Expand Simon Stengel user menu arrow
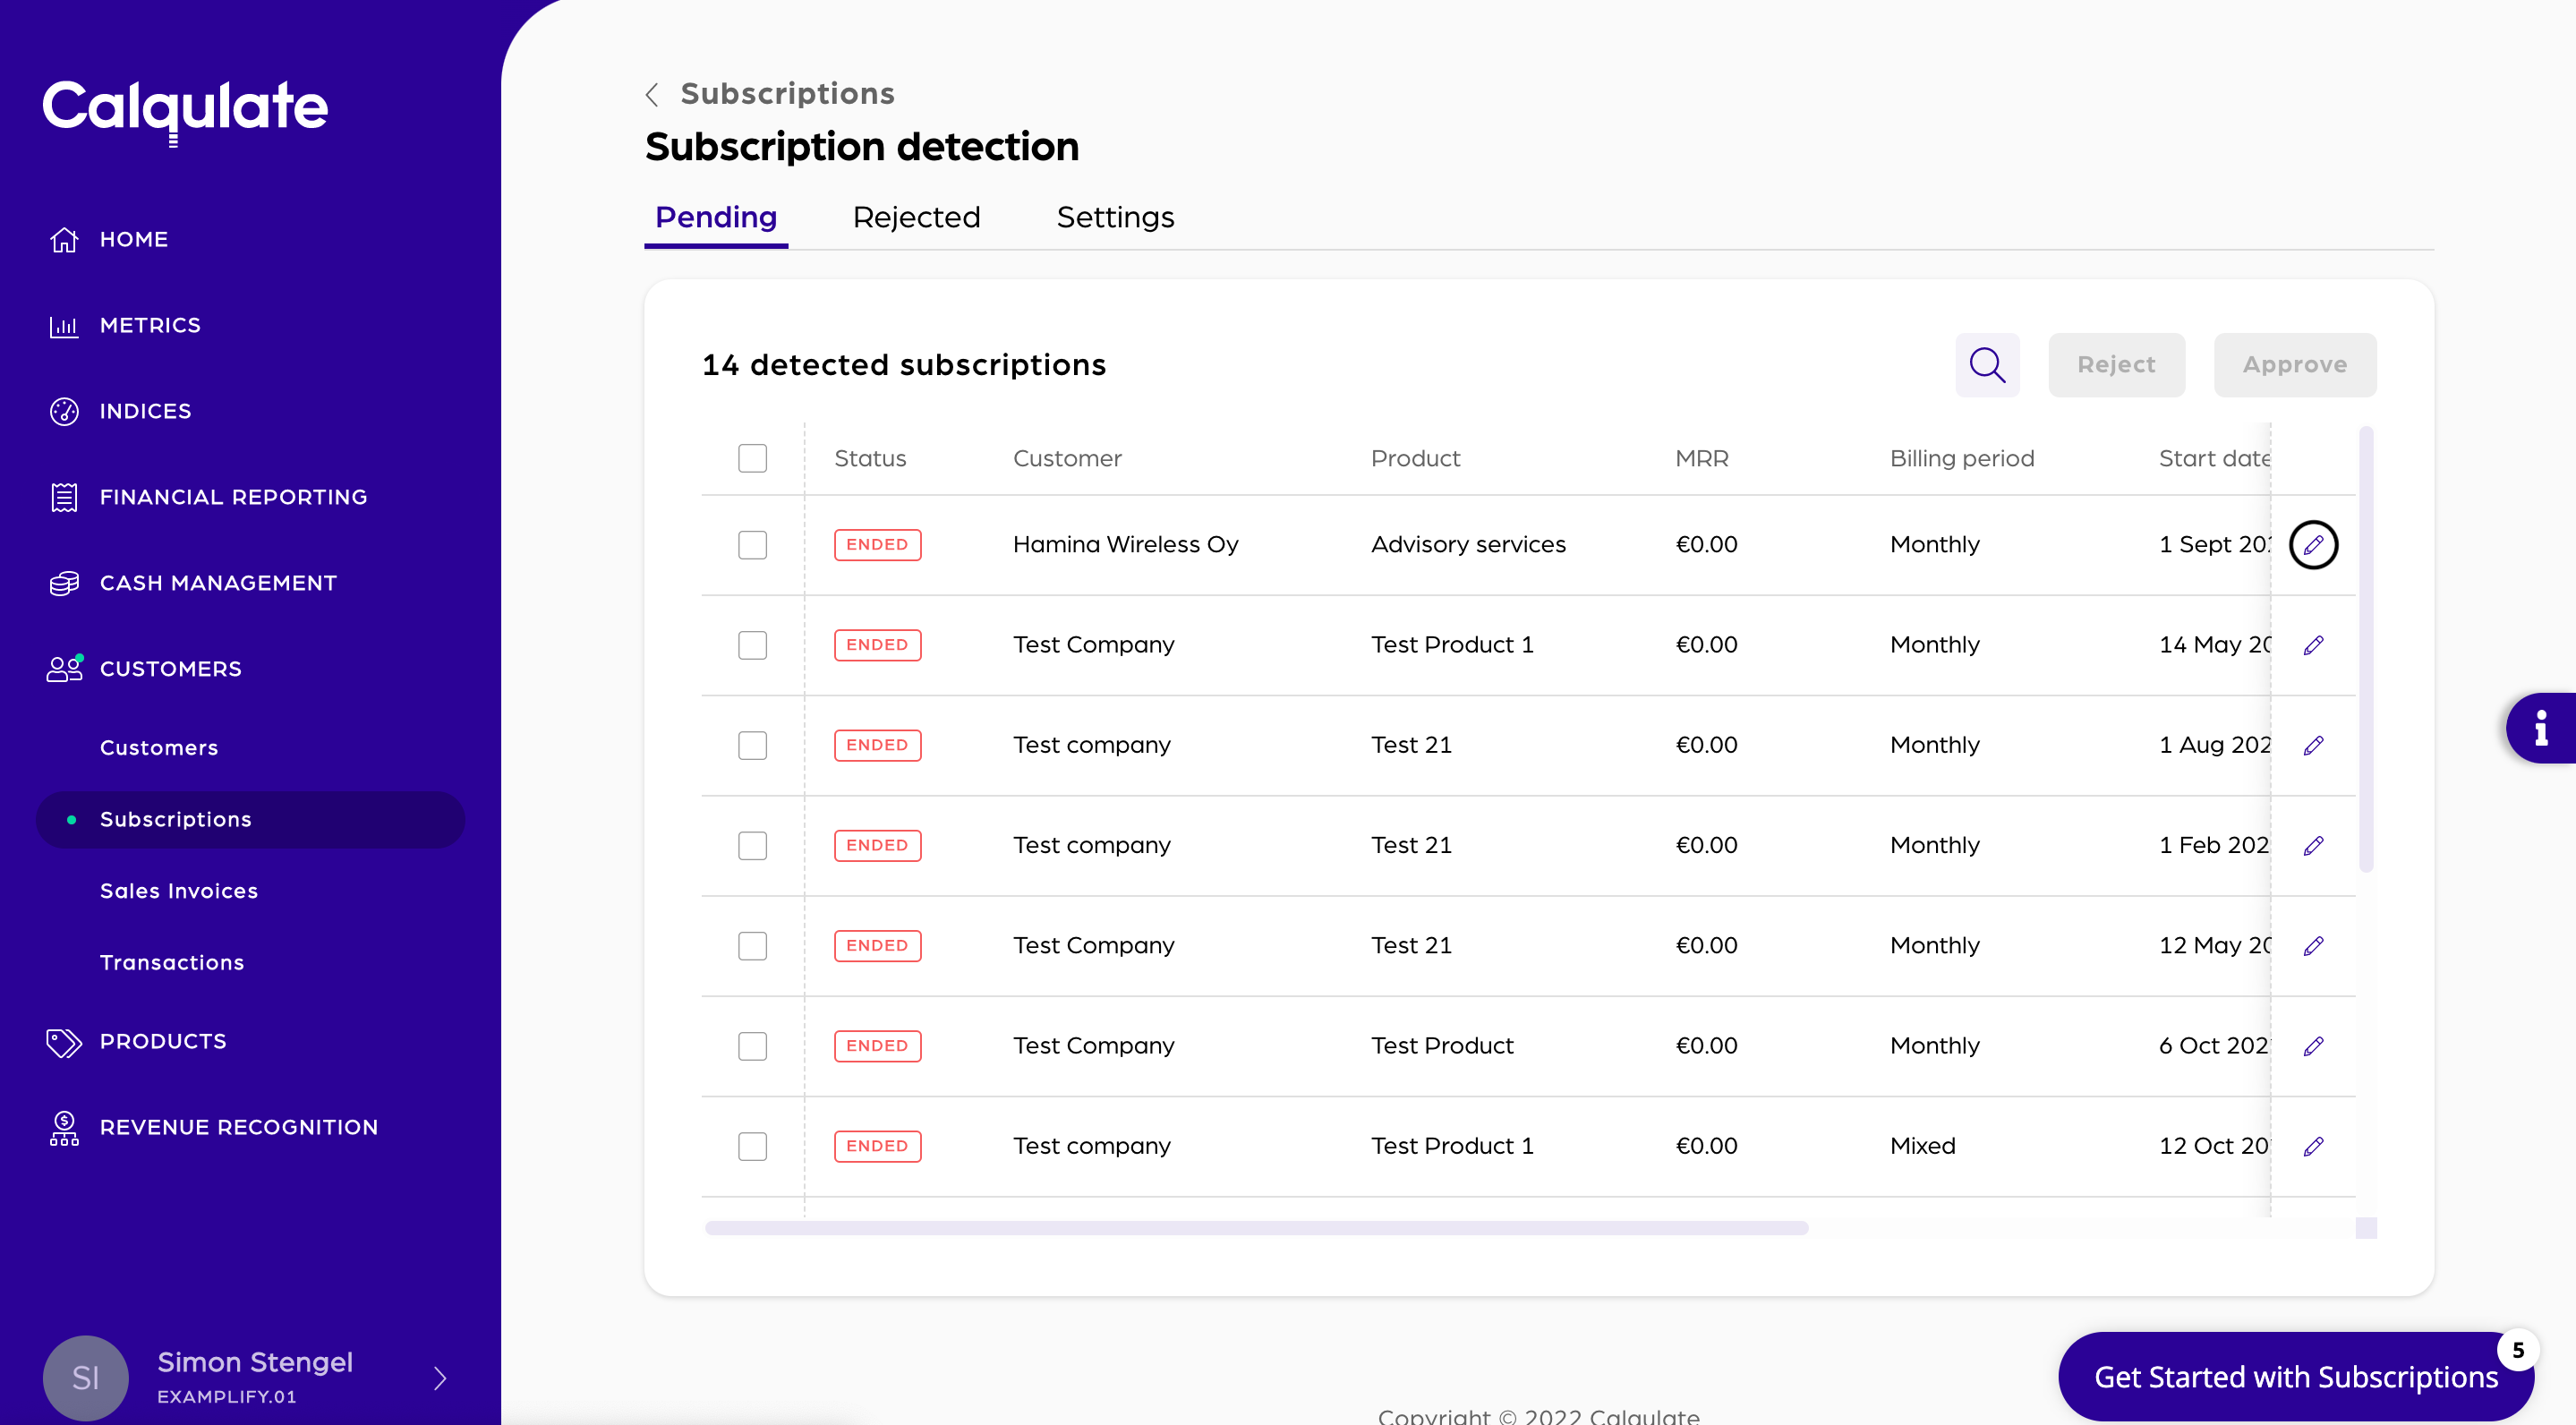 [440, 1378]
